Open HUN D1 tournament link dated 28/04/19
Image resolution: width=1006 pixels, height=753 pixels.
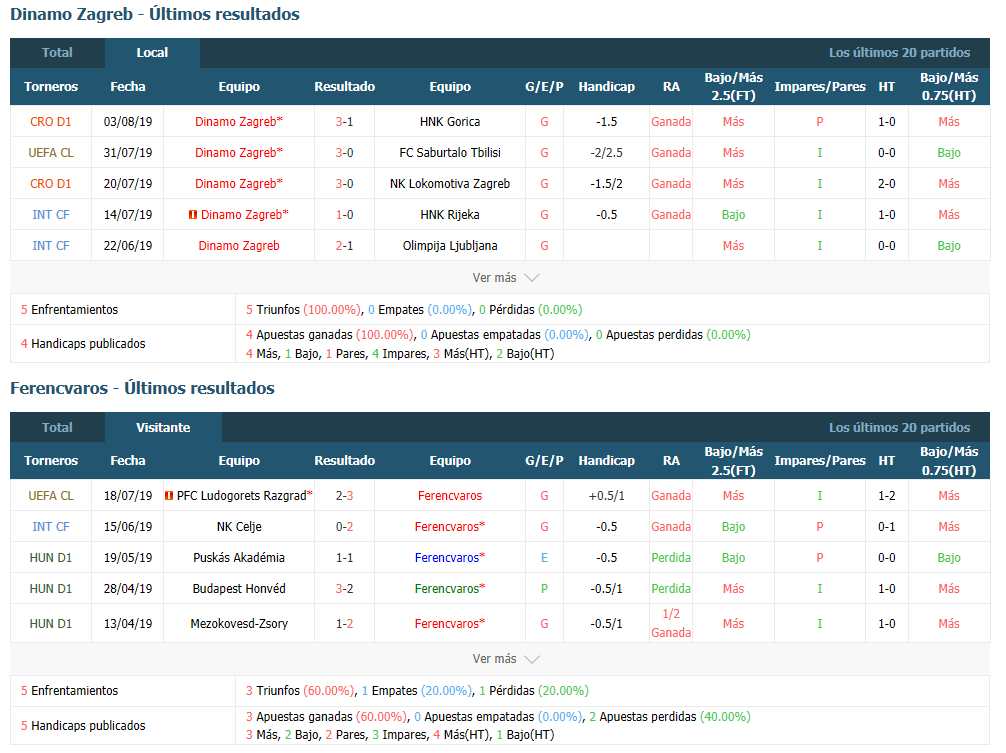click(51, 589)
